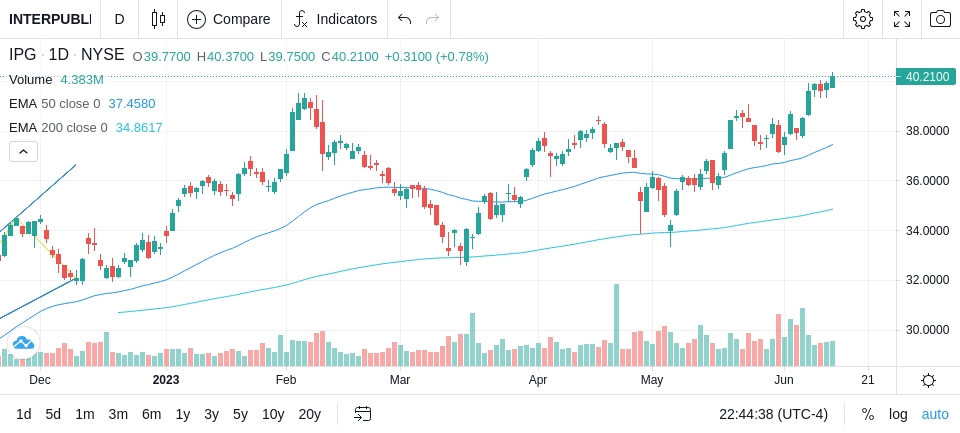Viewport: 960px width, 433px height.
Task: Open timezone menu at 22:44:38 (UTC-4)
Action: pos(773,415)
